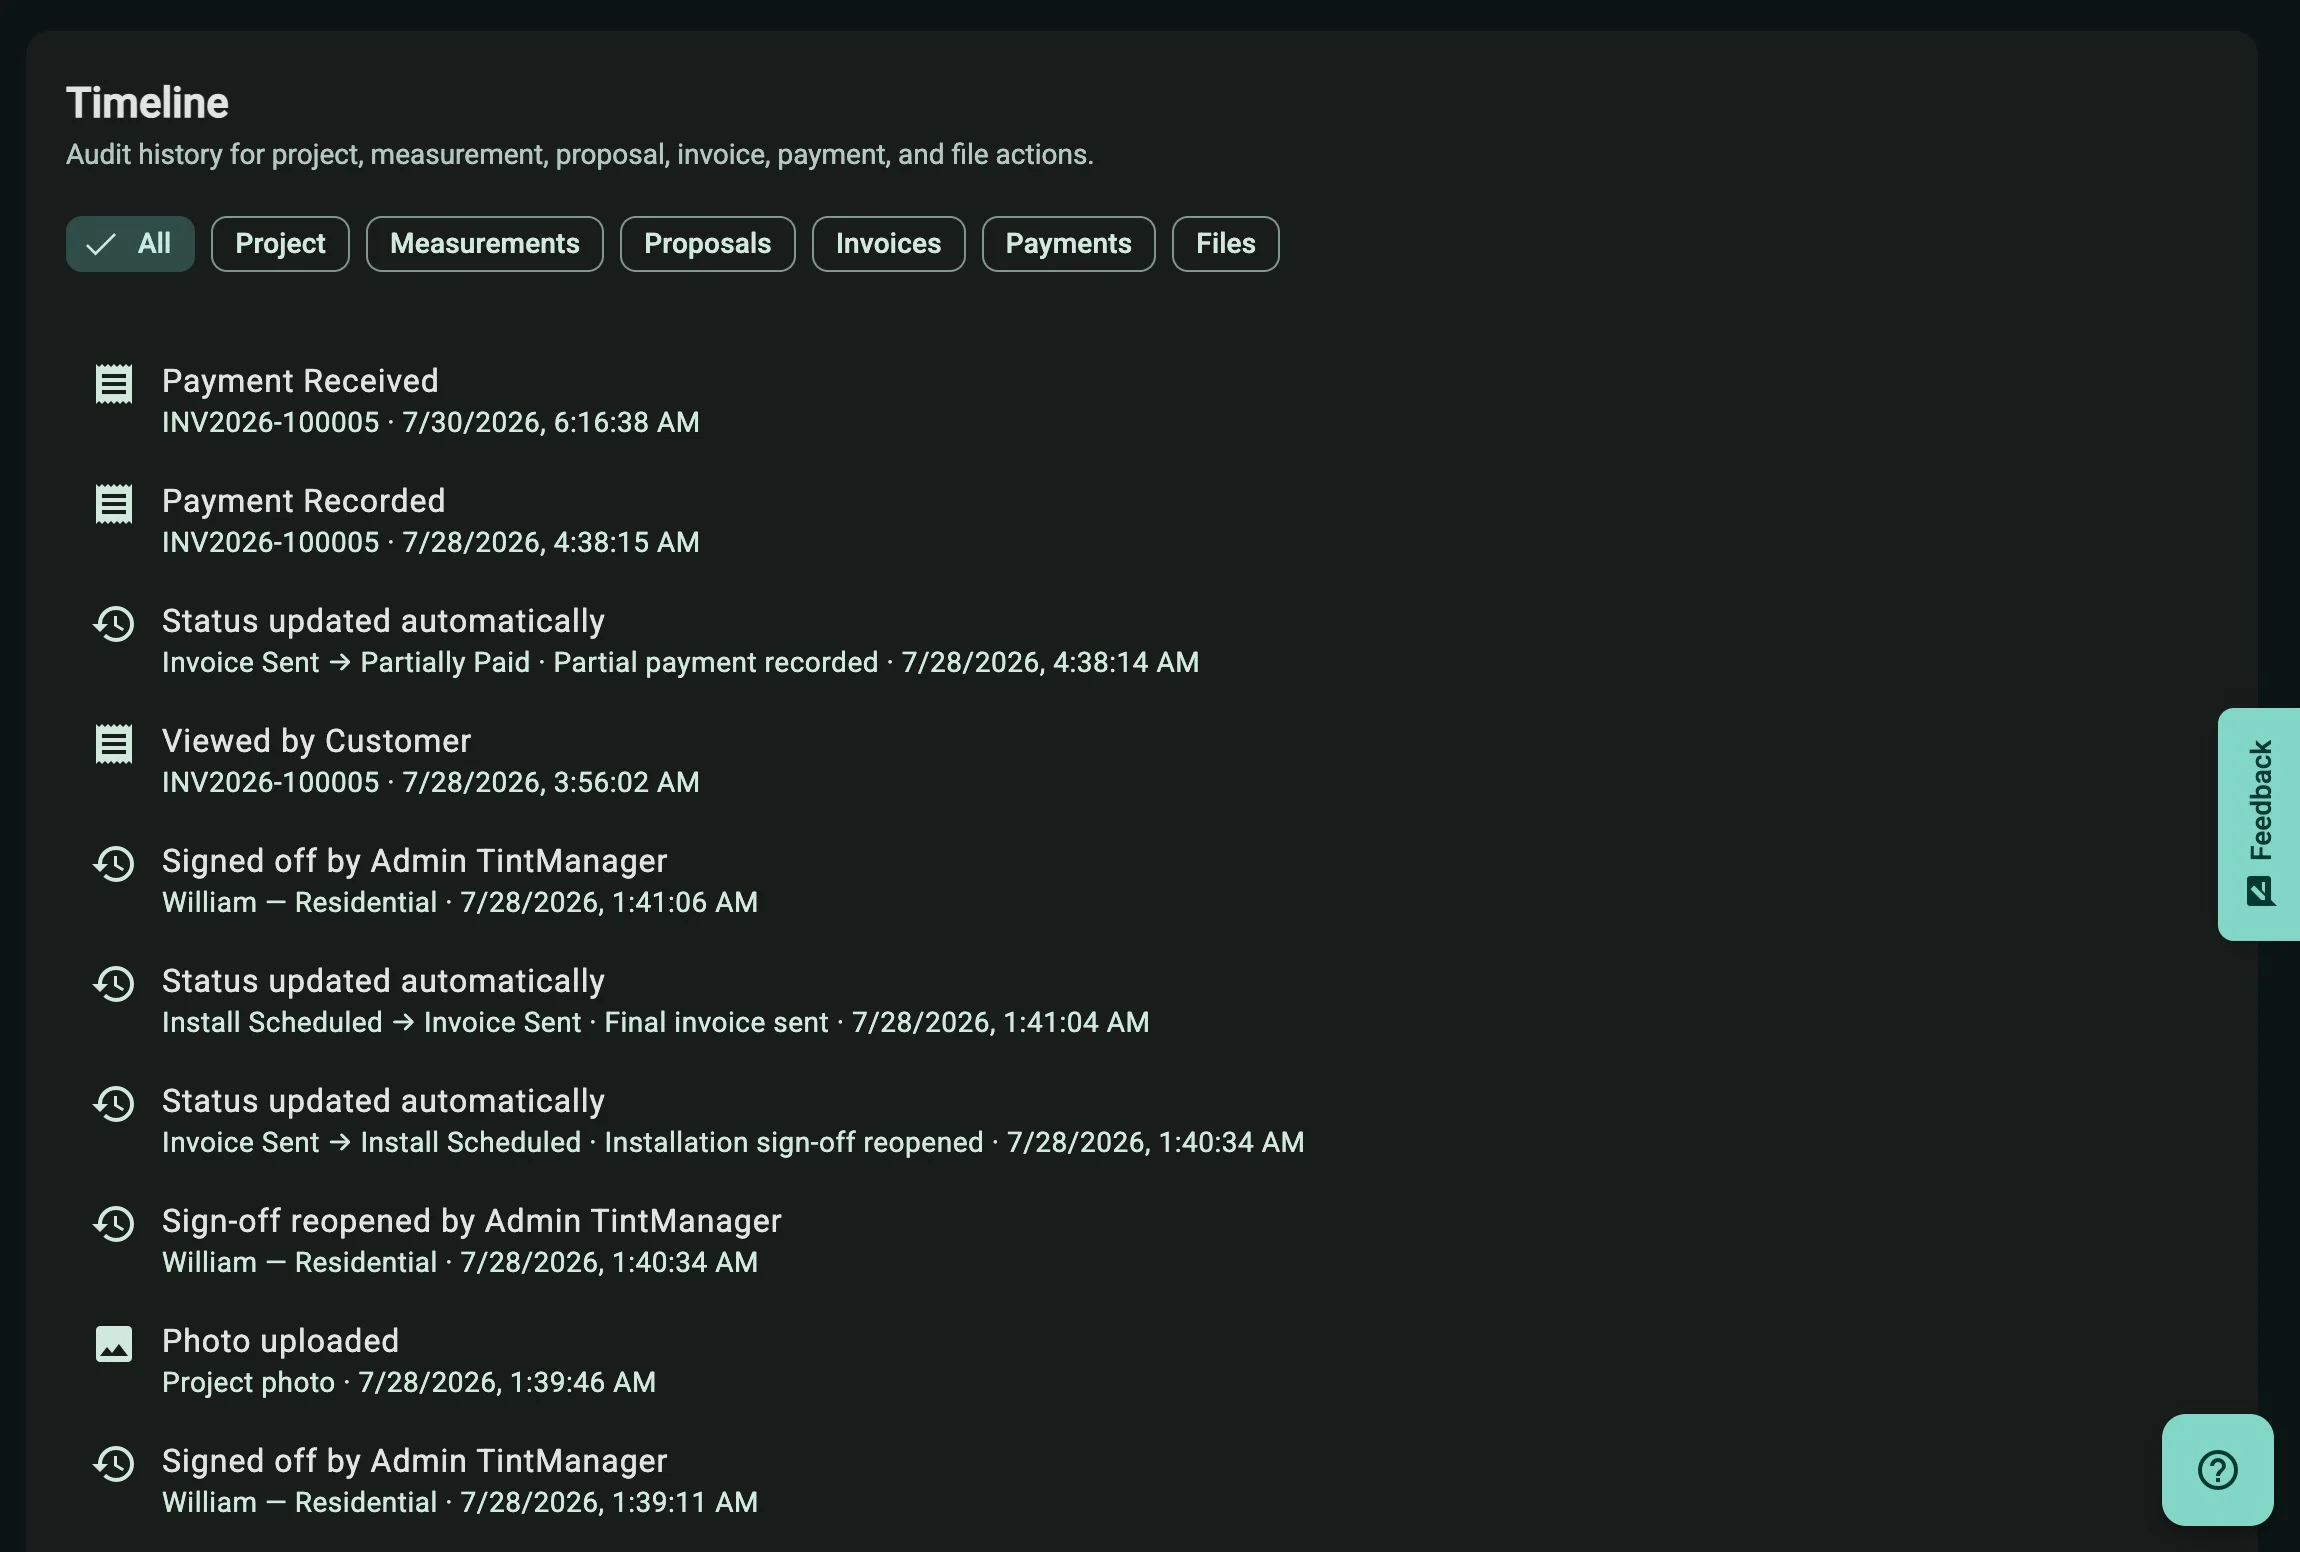Click the INV2026-100005 7/28/2026, 3:56:02 AM line
This screenshot has width=2300, height=1552.
(431, 782)
